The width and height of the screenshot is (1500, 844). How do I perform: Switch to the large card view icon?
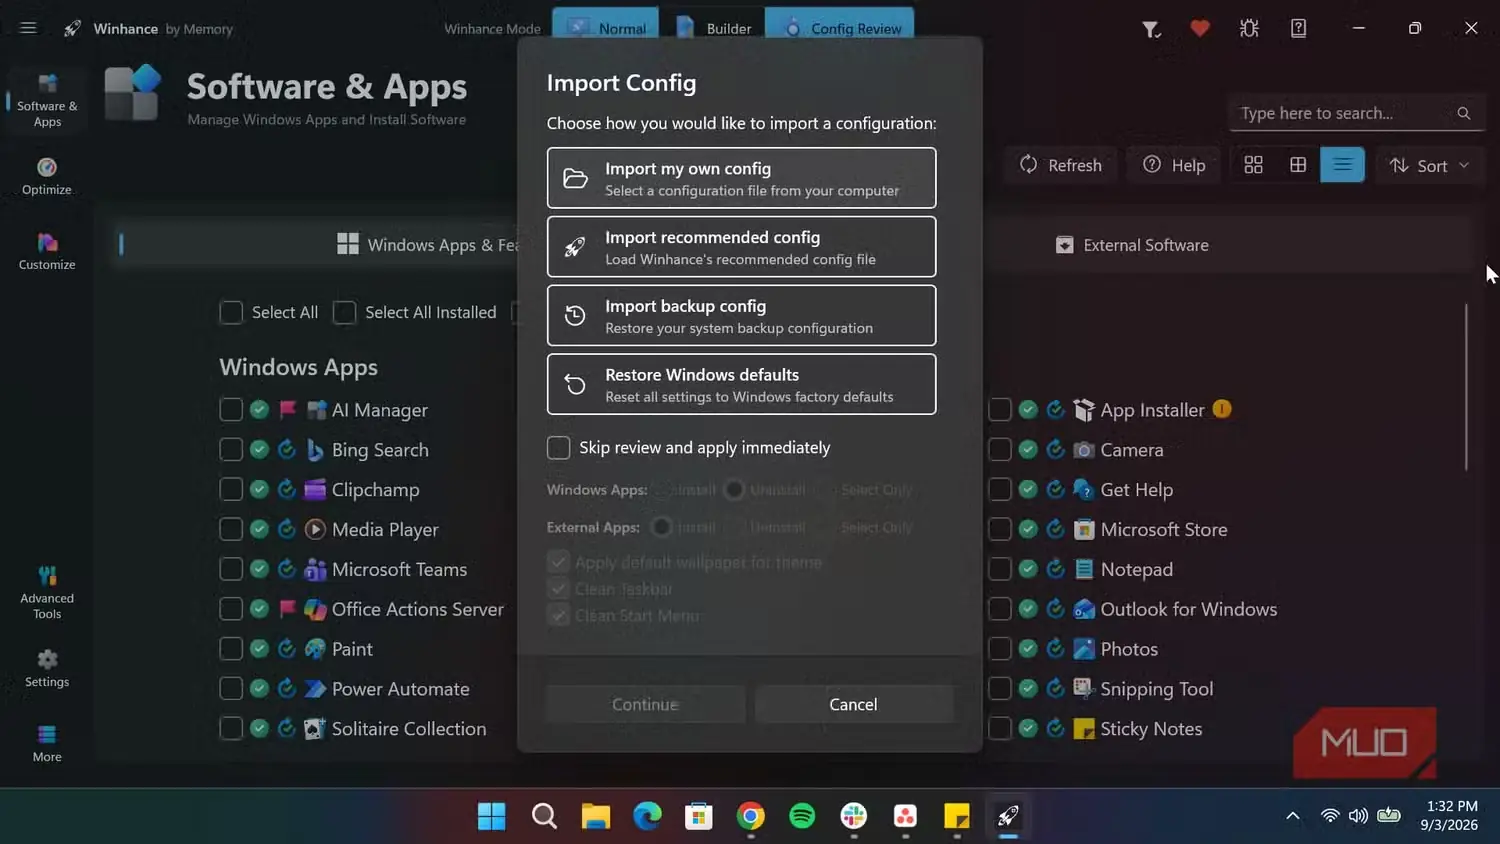pos(1253,165)
